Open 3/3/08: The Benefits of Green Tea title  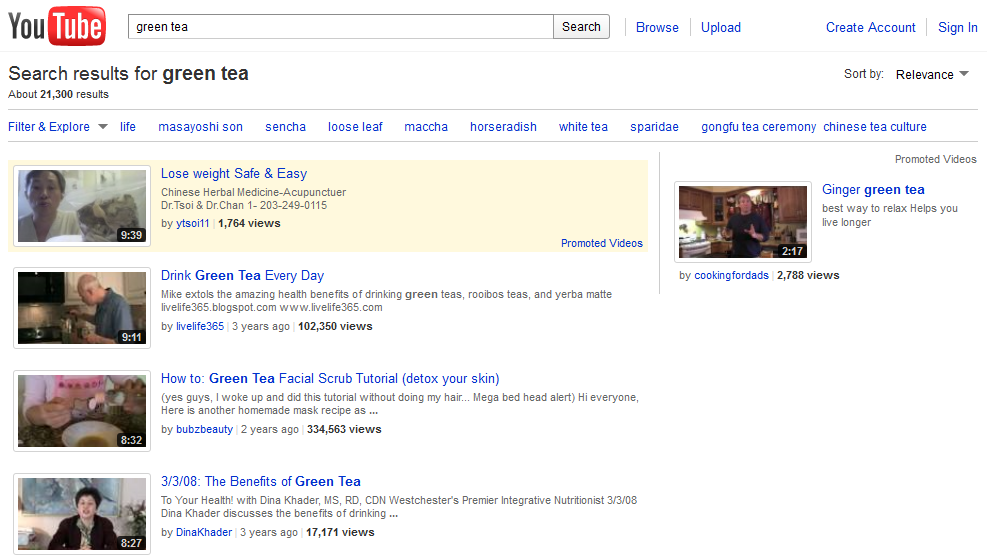(261, 482)
